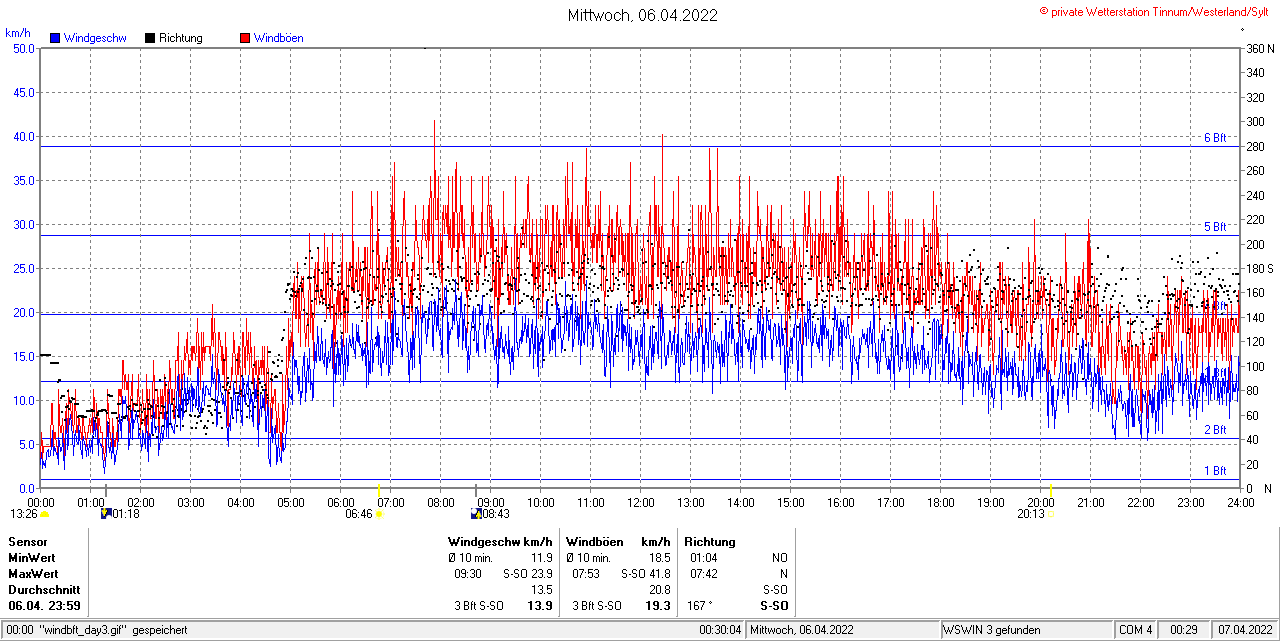Click the Richtung legend label
This screenshot has height=641, width=1280.
point(181,38)
